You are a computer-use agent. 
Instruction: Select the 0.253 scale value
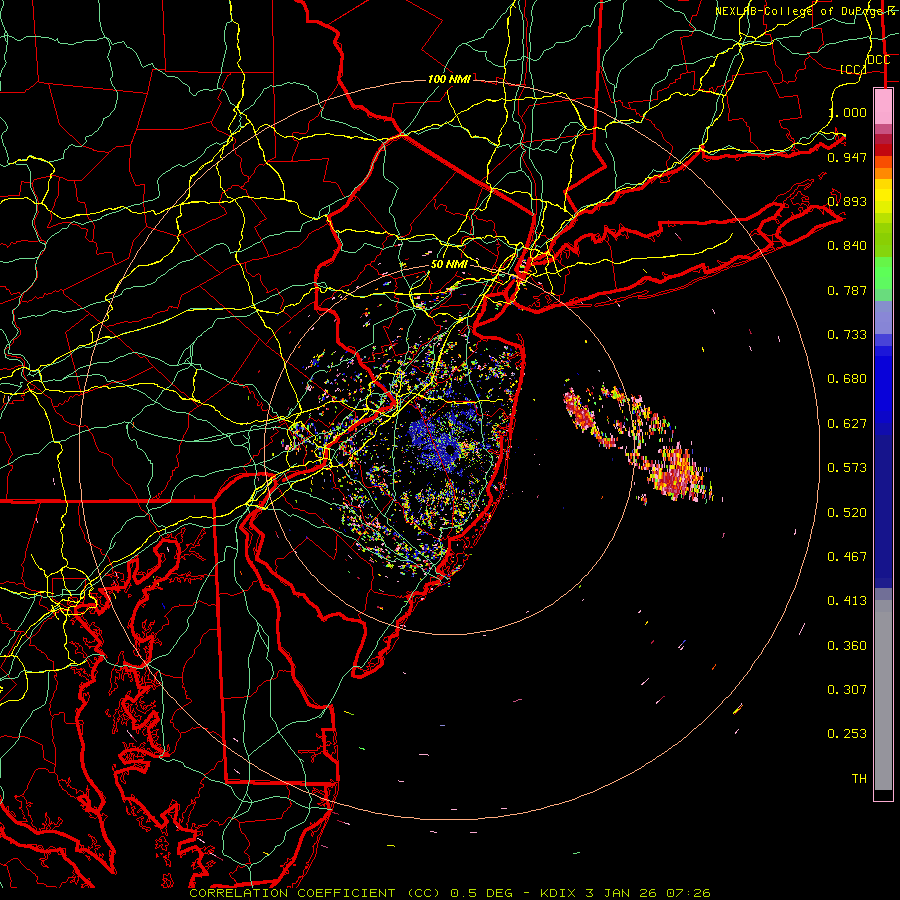coord(847,734)
